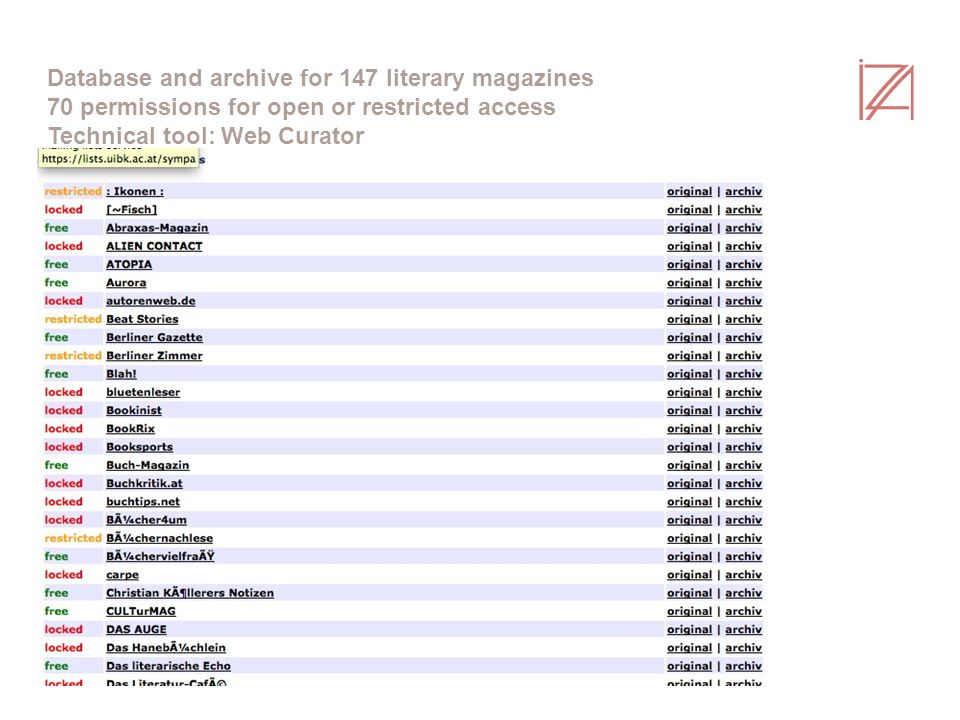Open original link for Aurora
The image size is (960, 720).
689,283
